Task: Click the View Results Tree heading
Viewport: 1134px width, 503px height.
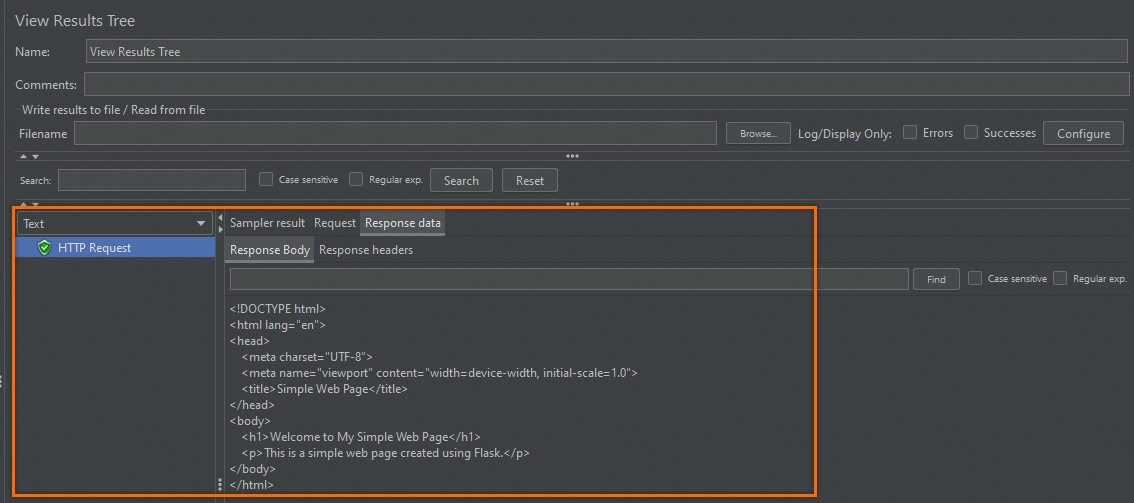Action: pos(75,21)
